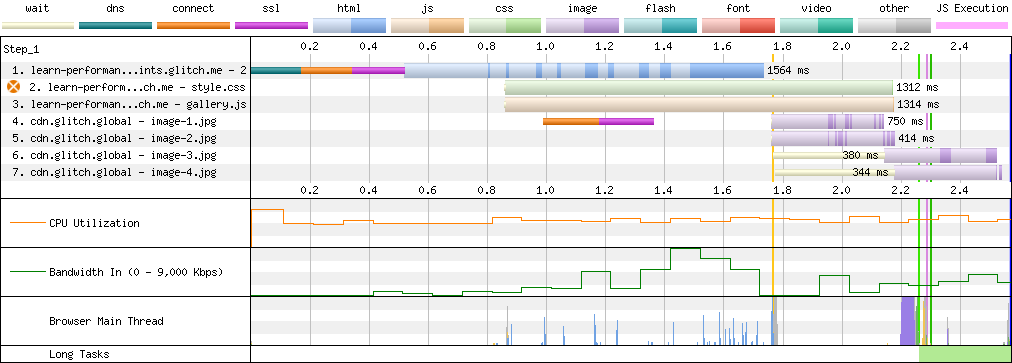Select request row 1 learn-performan...ints.glitch.me

point(129,70)
